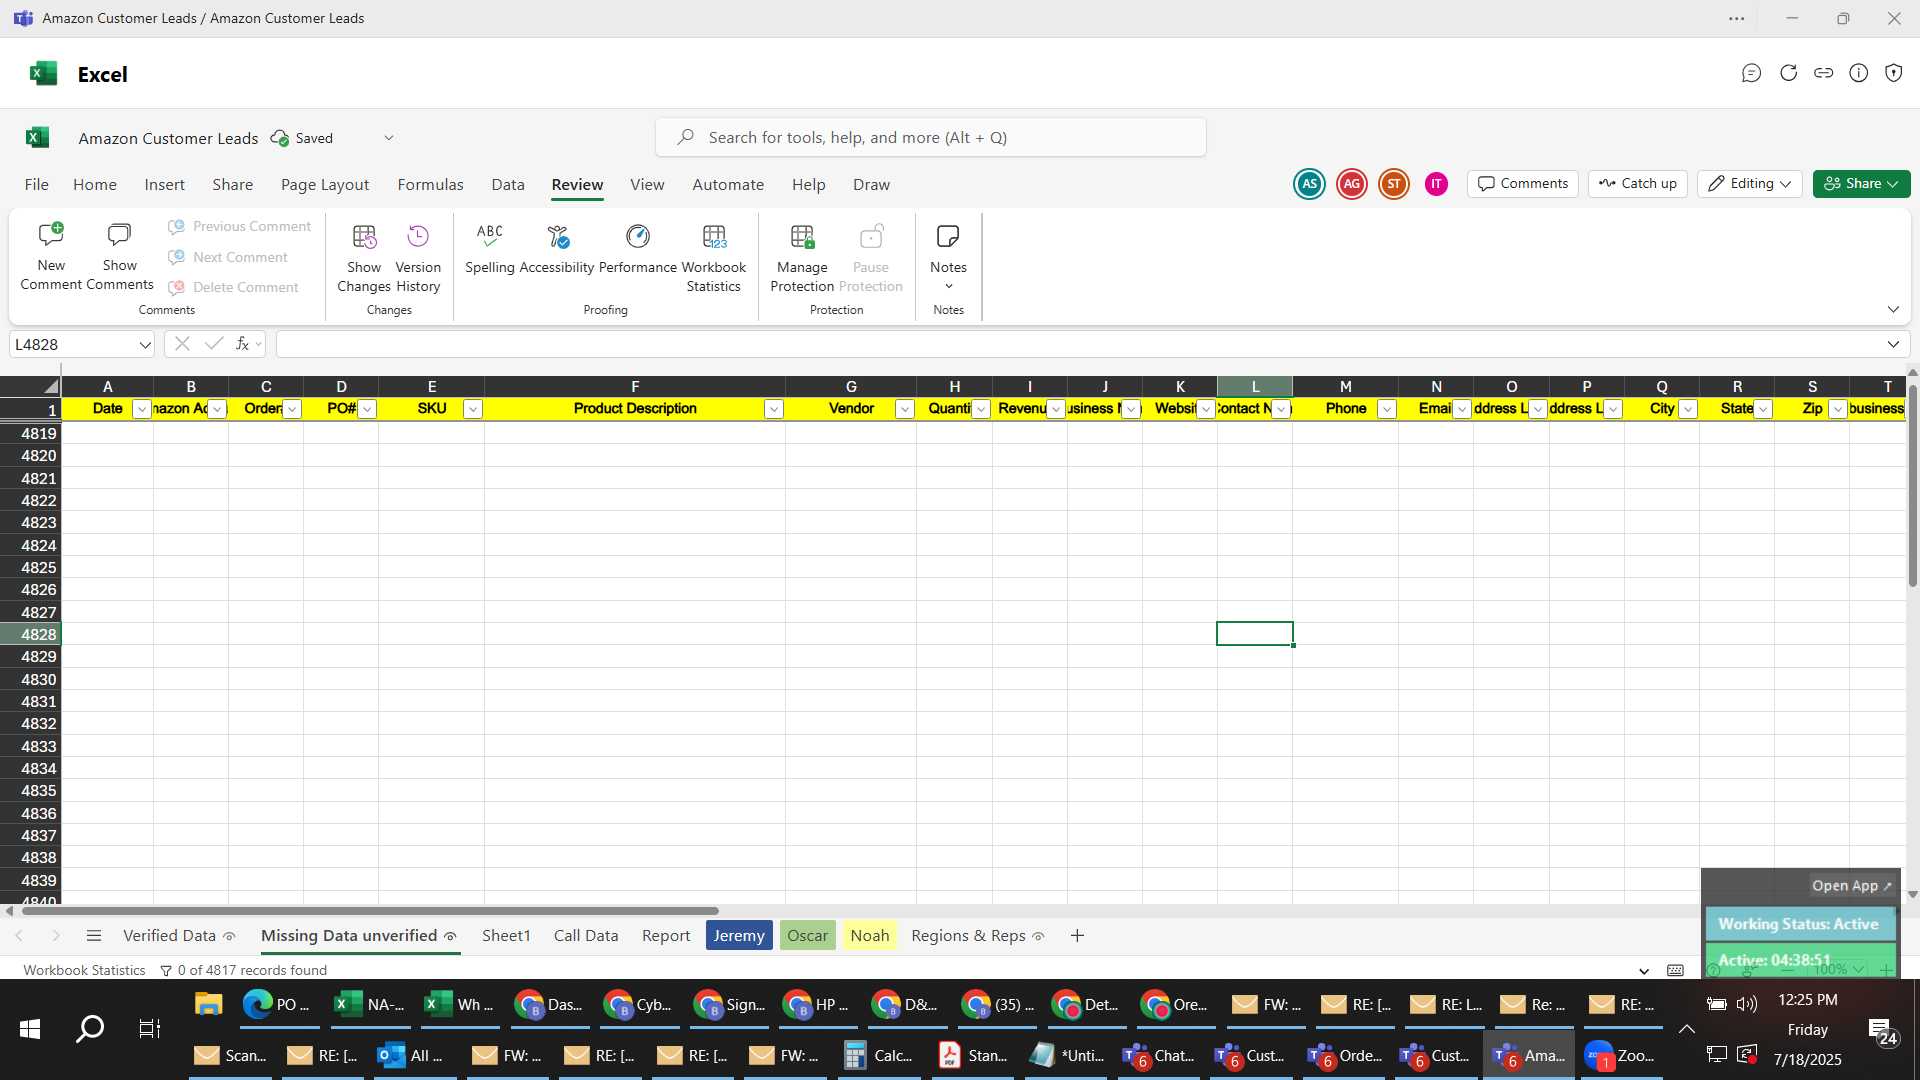Create a New Comment
1920x1080 pixels.
(51, 257)
